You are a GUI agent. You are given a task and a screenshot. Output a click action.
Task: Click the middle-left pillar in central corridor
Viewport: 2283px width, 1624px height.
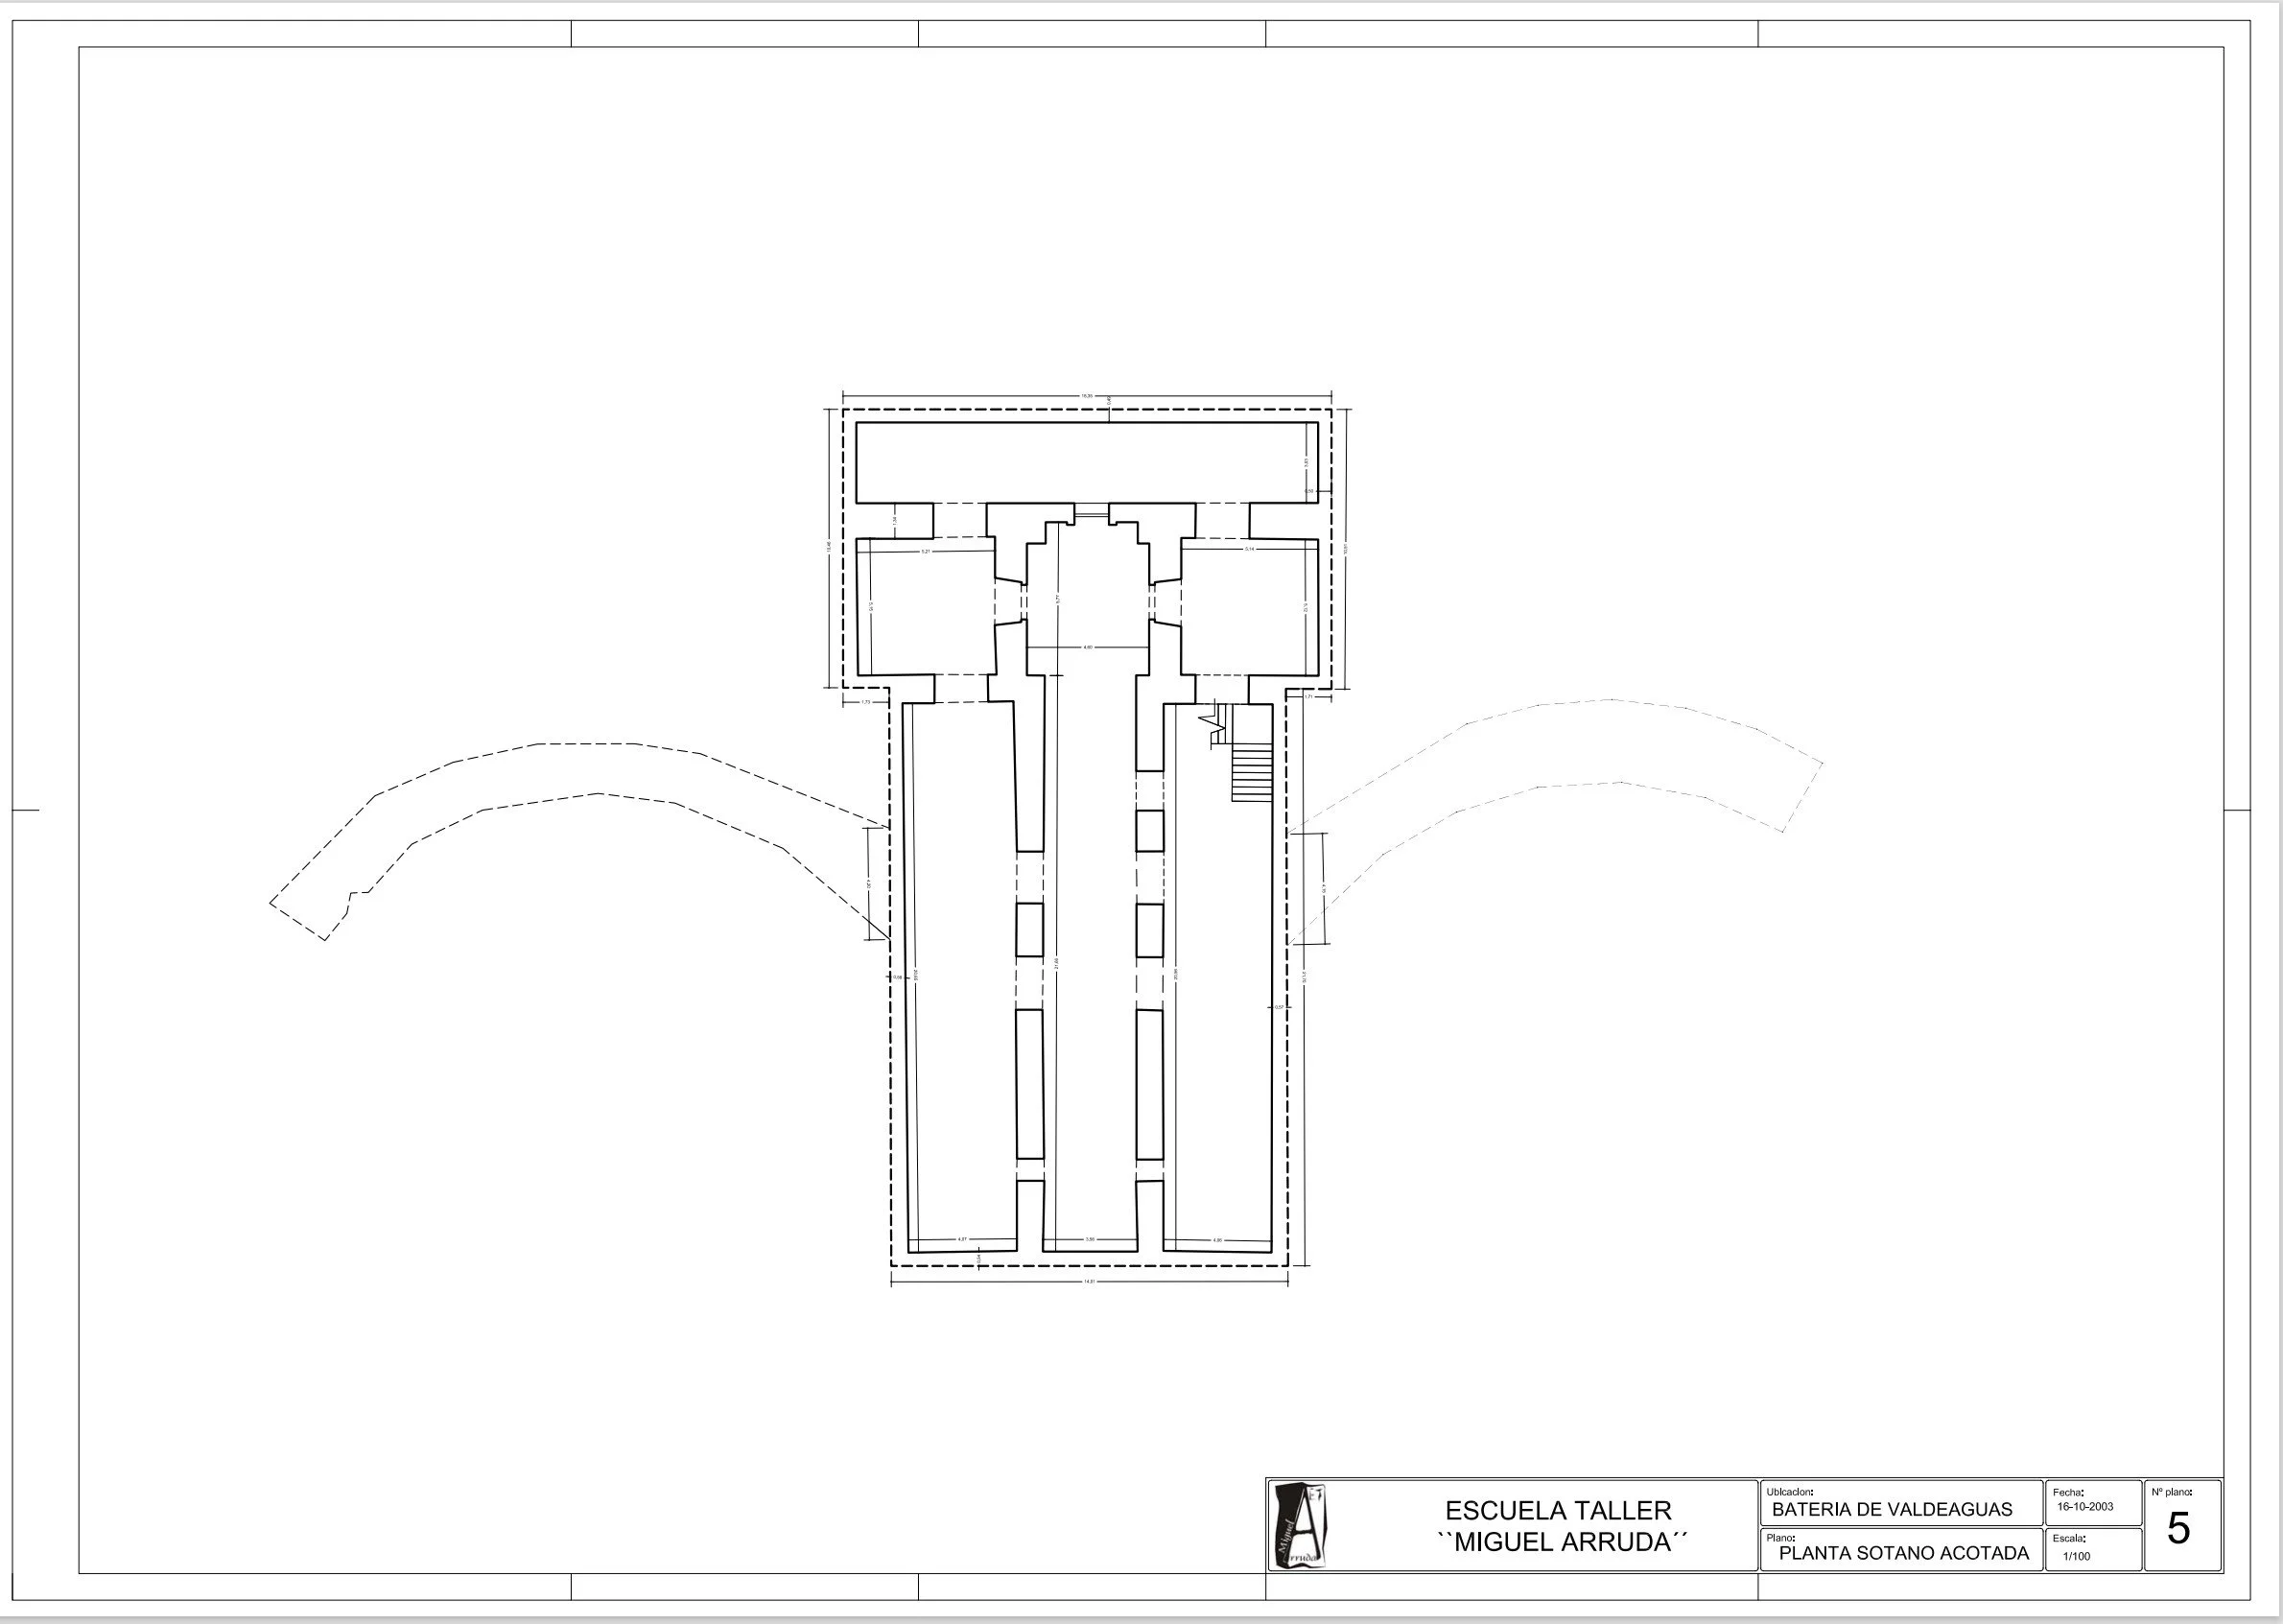[x=1030, y=930]
